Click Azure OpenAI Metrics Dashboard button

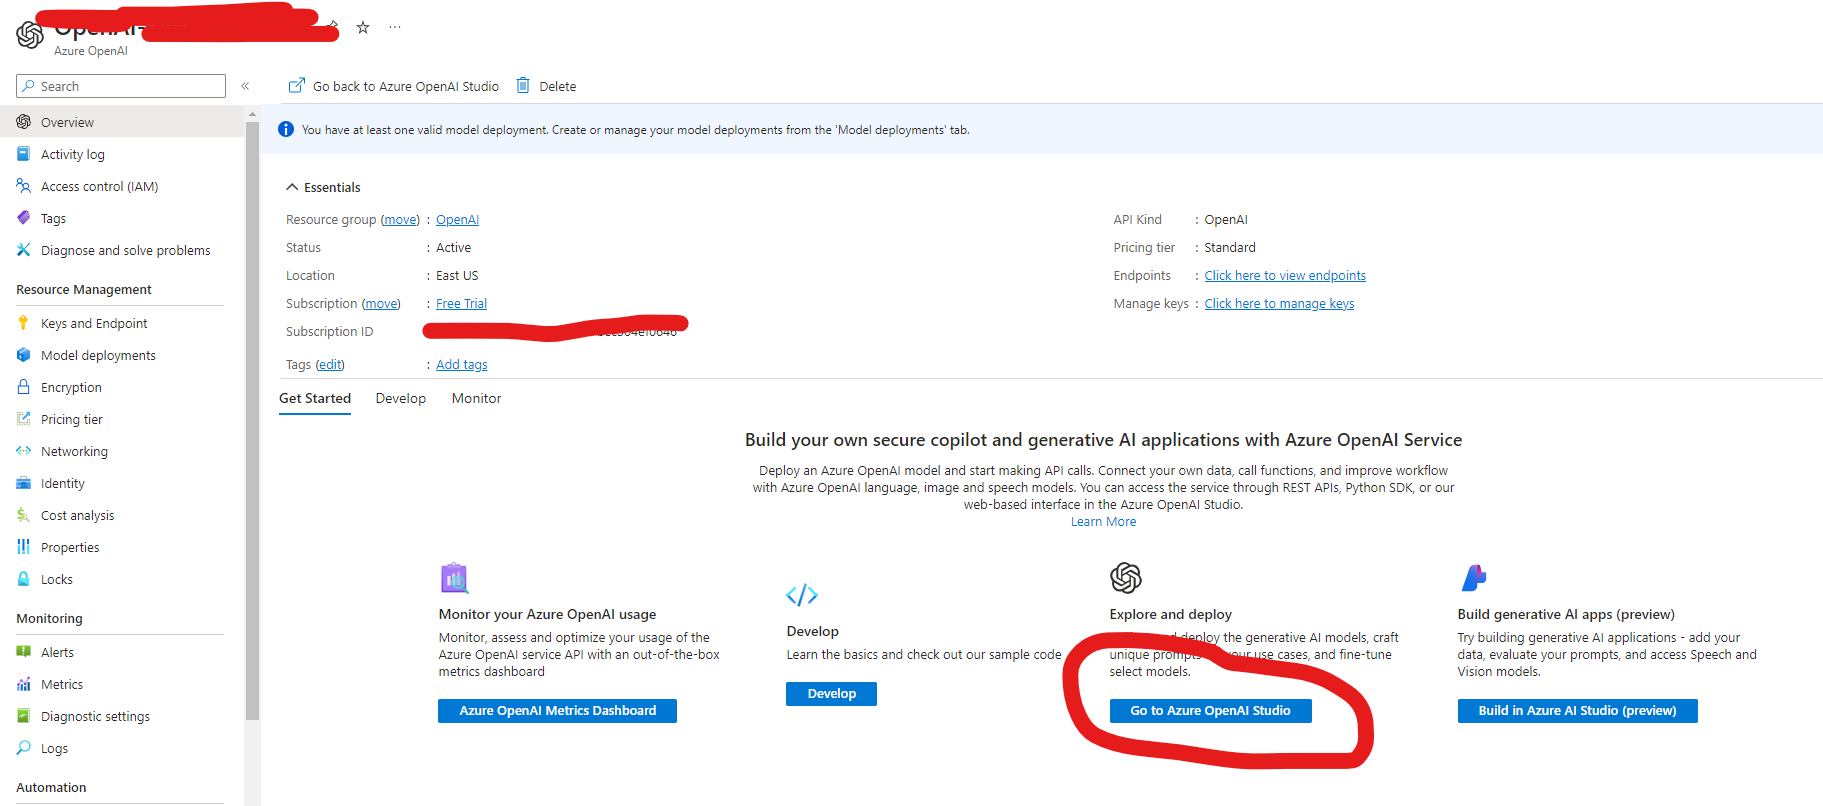coord(557,711)
